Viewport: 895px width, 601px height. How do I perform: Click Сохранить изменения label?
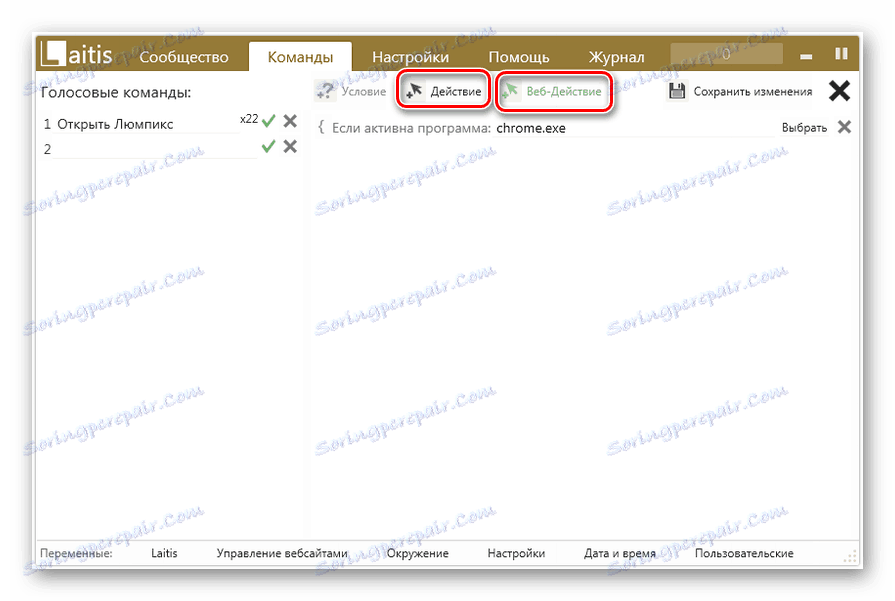pos(752,92)
